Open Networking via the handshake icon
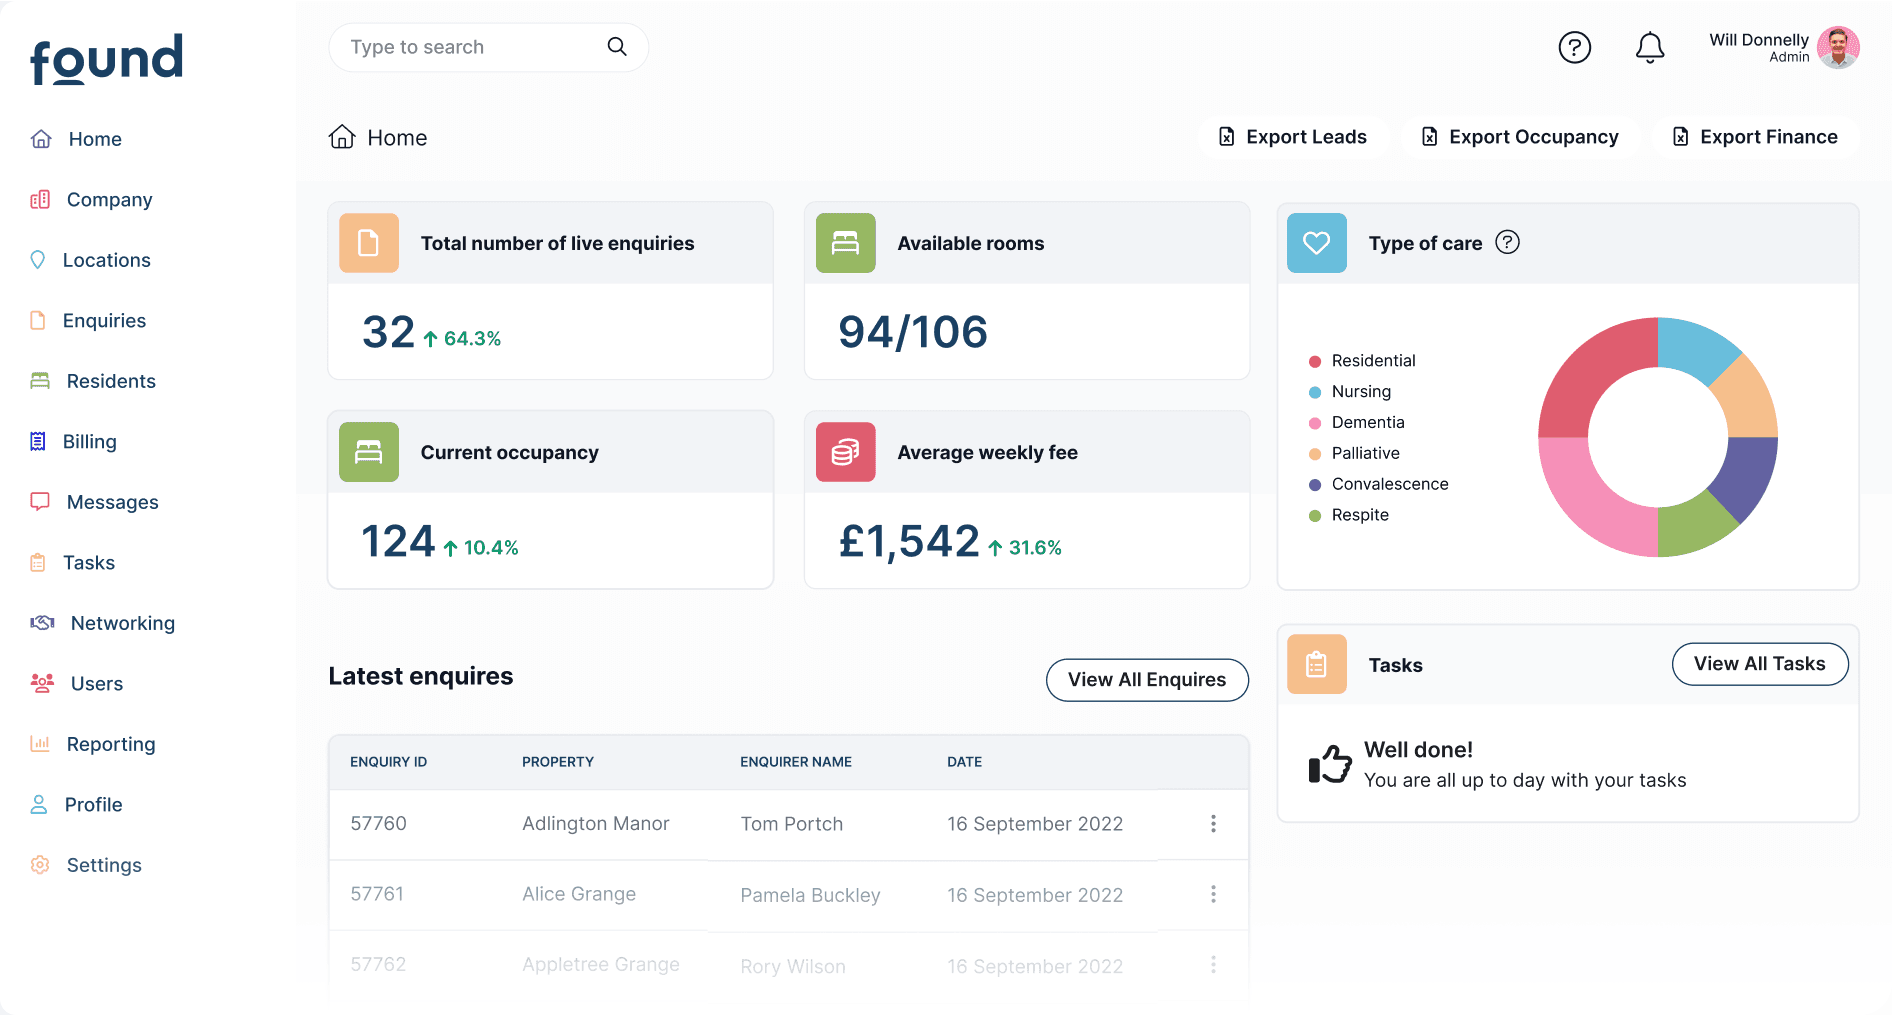The height and width of the screenshot is (1015, 1892). click(x=41, y=622)
